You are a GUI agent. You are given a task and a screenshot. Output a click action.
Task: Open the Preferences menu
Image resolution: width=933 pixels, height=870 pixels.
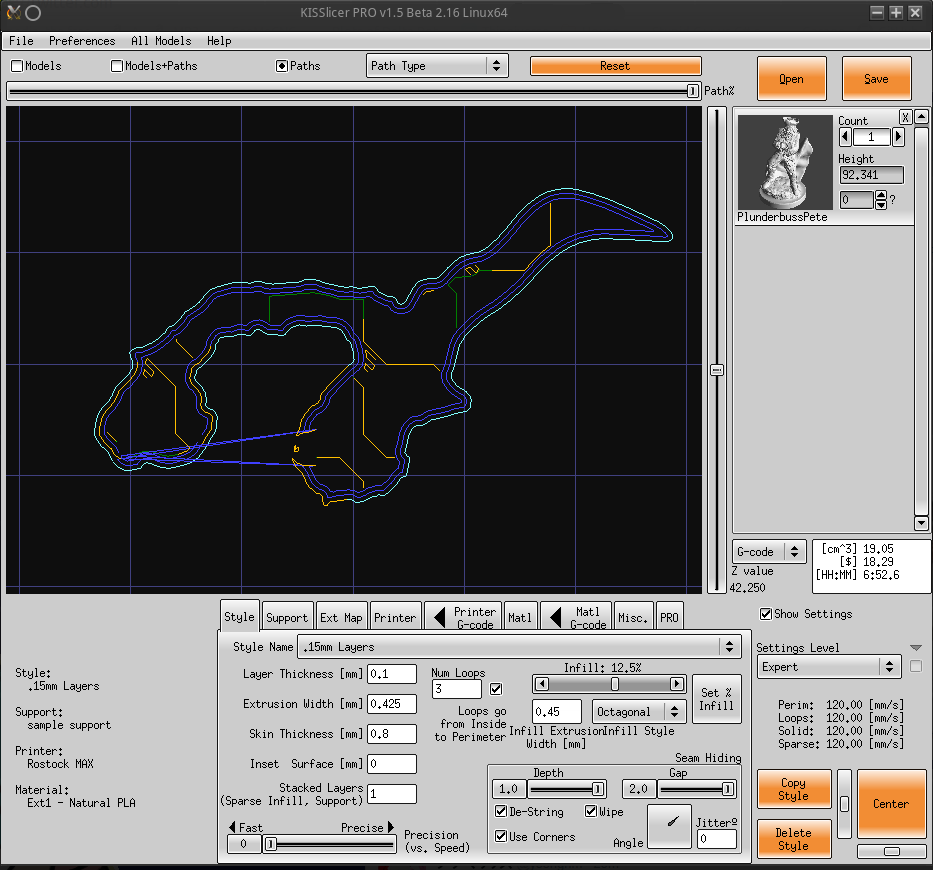[x=82, y=41]
